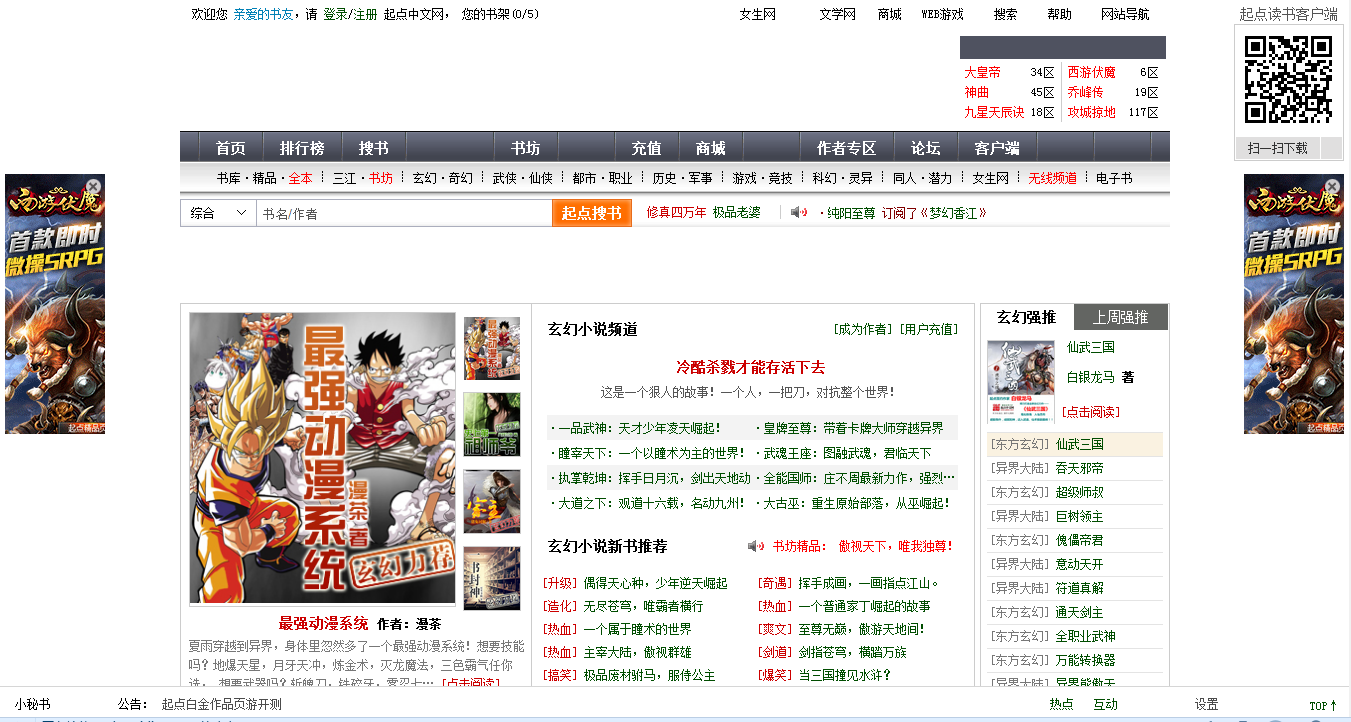Click 互动 in the bottom bar

1105,704
